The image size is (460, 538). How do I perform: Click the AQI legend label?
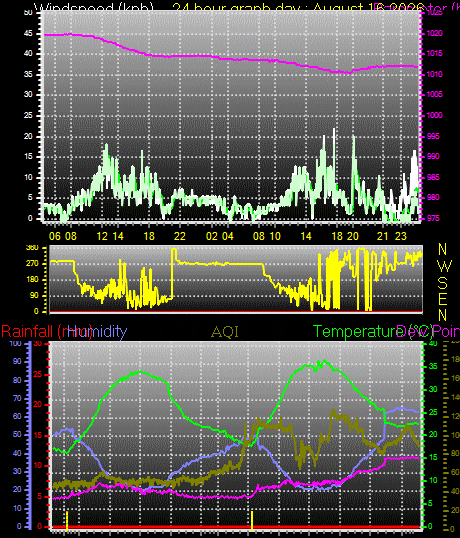point(225,332)
